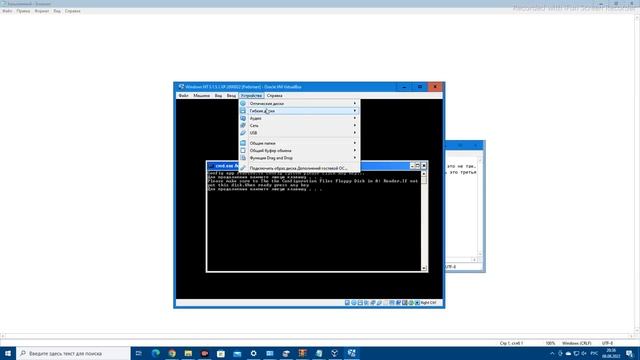Click the cmd.exe scrollbar up arrow
The width and height of the screenshot is (640, 360).
(424, 173)
